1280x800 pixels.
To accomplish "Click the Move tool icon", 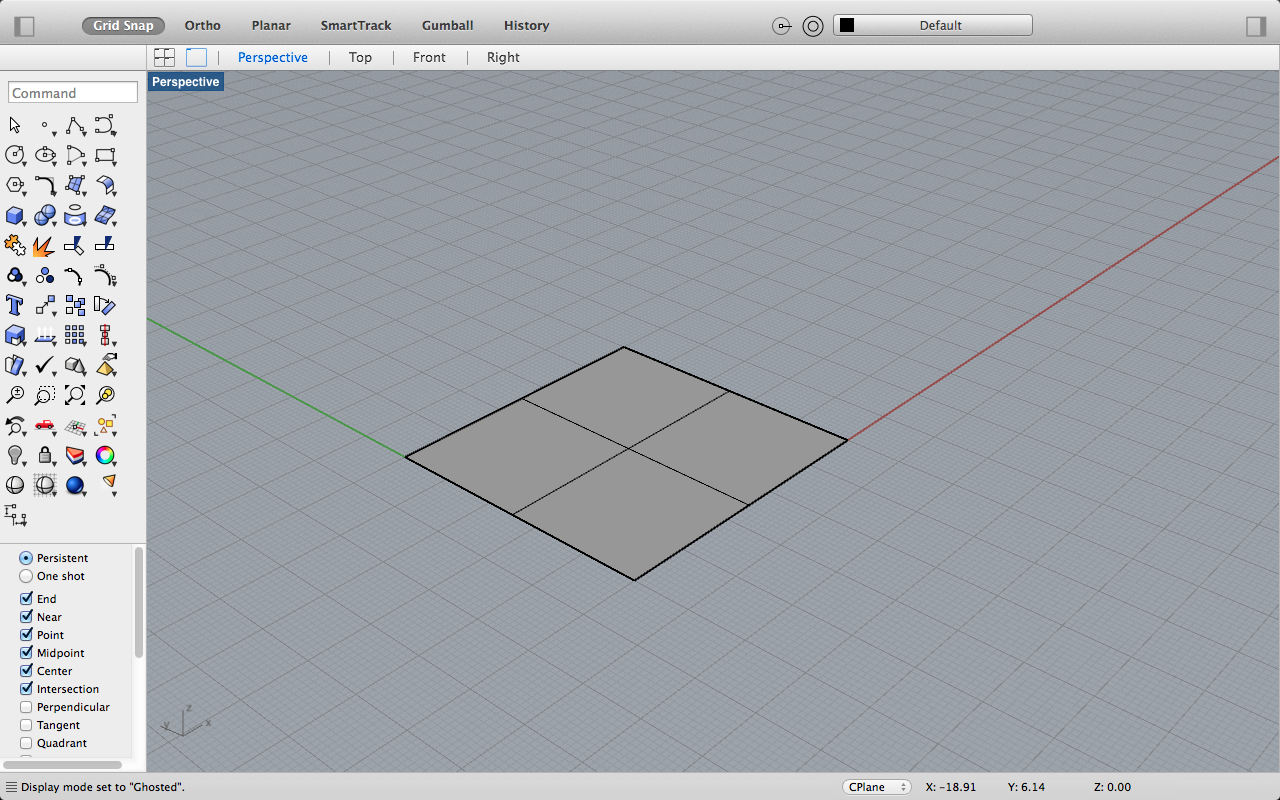I will (x=45, y=305).
